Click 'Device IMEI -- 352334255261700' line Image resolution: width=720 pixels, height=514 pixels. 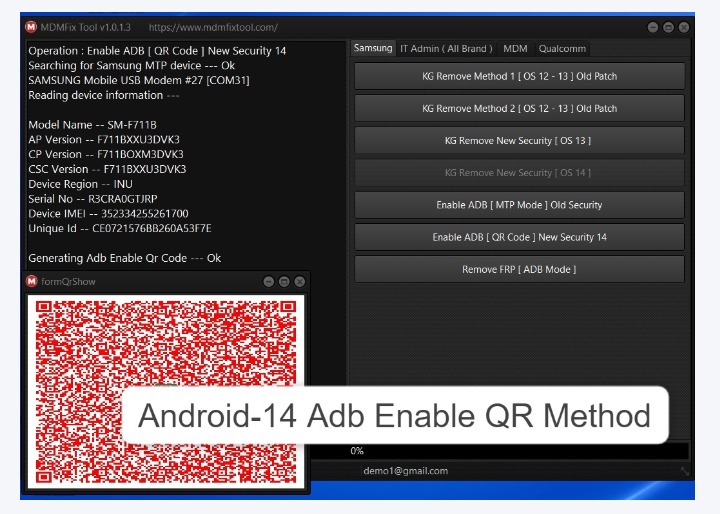pos(108,213)
